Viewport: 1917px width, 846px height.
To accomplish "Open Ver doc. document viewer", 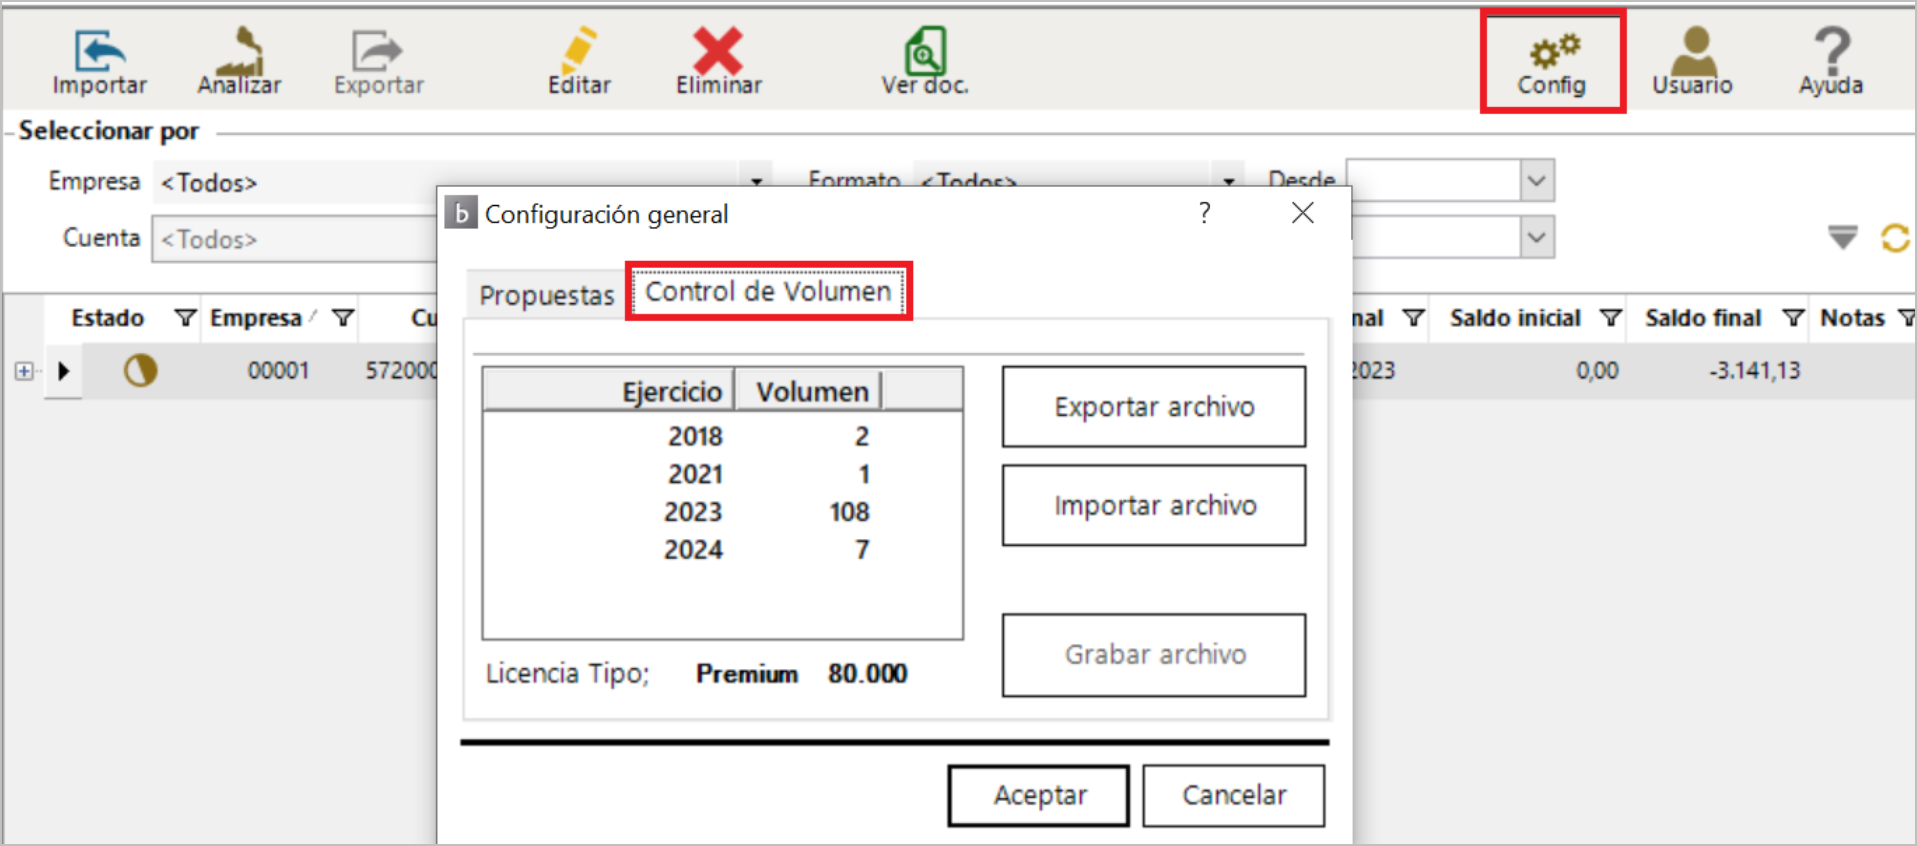I will 925,62.
